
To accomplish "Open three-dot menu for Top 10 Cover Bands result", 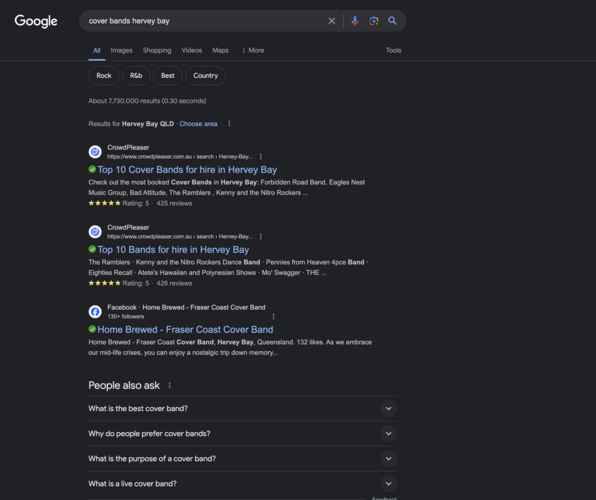I will click(x=261, y=157).
